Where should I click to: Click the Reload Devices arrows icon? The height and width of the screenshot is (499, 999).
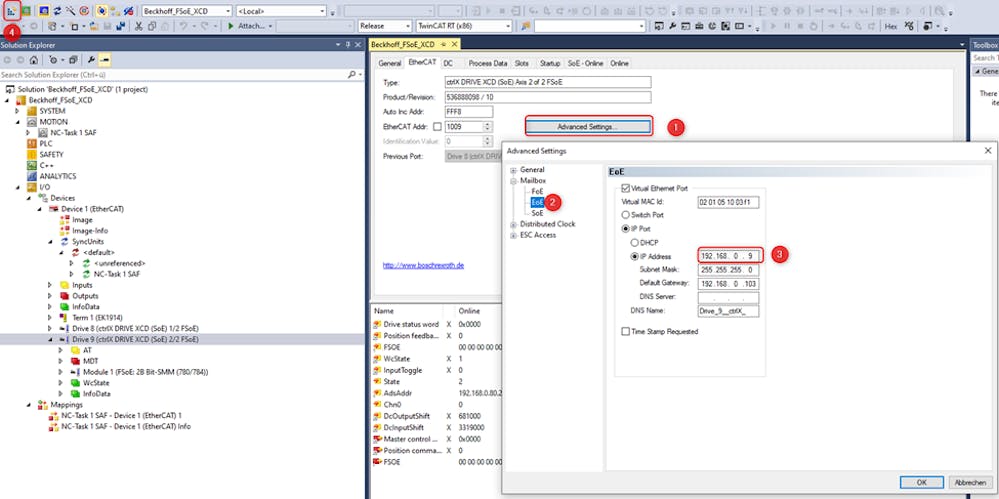pyautogui.click(x=57, y=11)
